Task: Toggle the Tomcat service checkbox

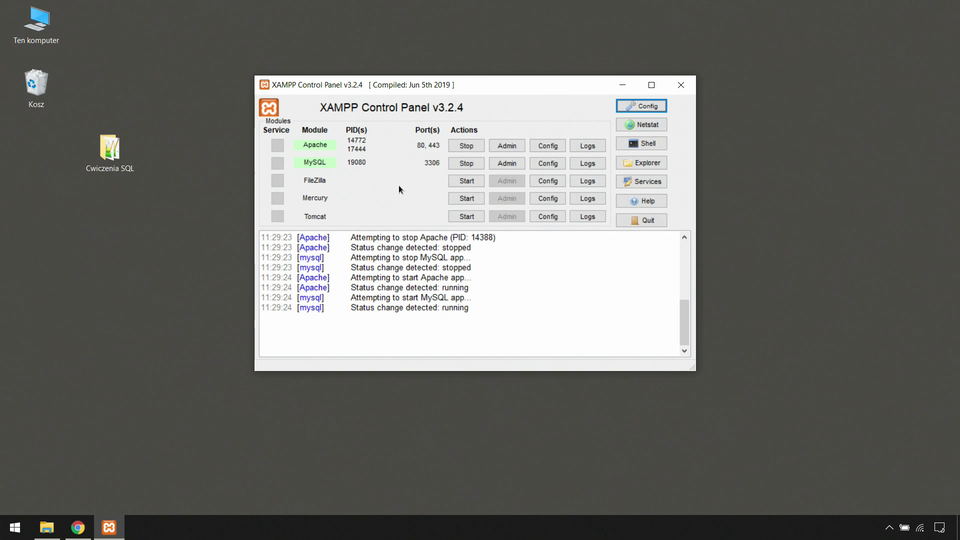Action: 277,217
